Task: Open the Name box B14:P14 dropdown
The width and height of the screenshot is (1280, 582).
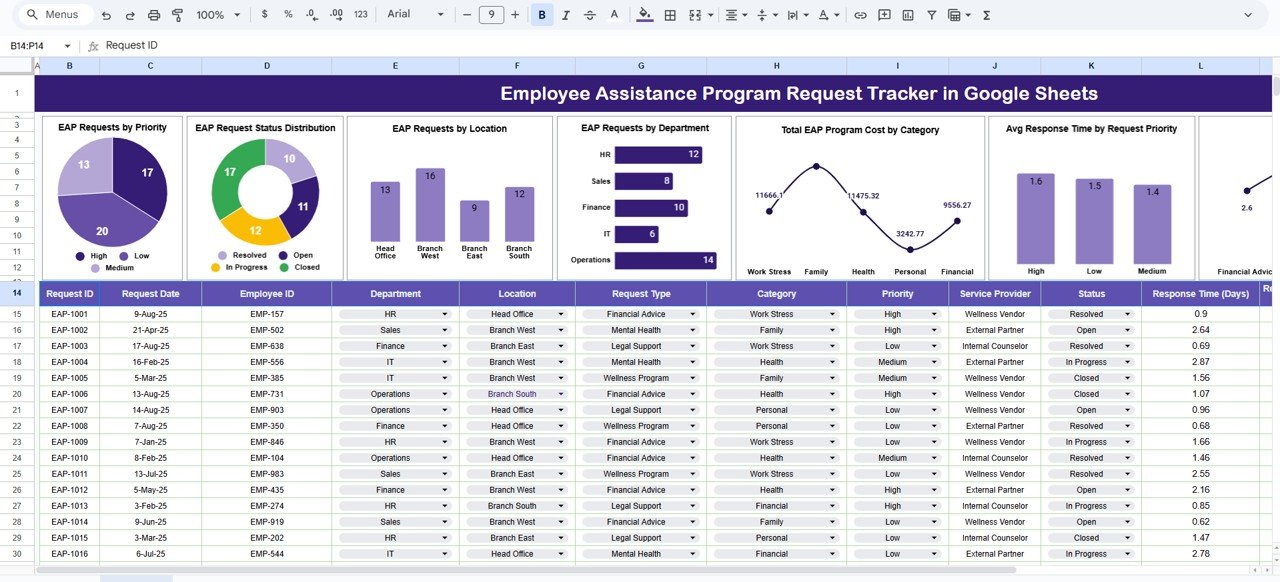Action: pos(67,46)
